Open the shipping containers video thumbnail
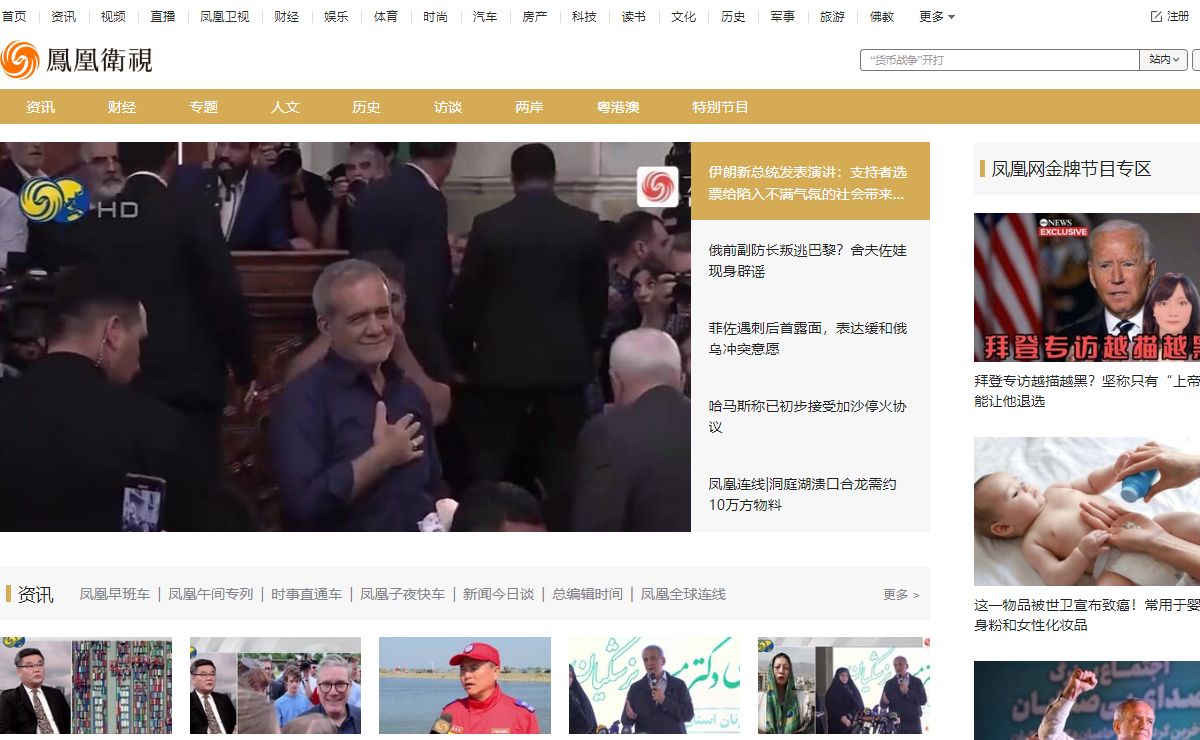This screenshot has width=1200, height=740. 86,686
